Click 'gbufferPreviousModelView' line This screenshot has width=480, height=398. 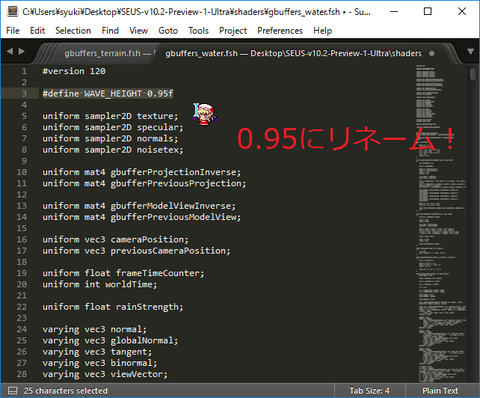[142, 217]
